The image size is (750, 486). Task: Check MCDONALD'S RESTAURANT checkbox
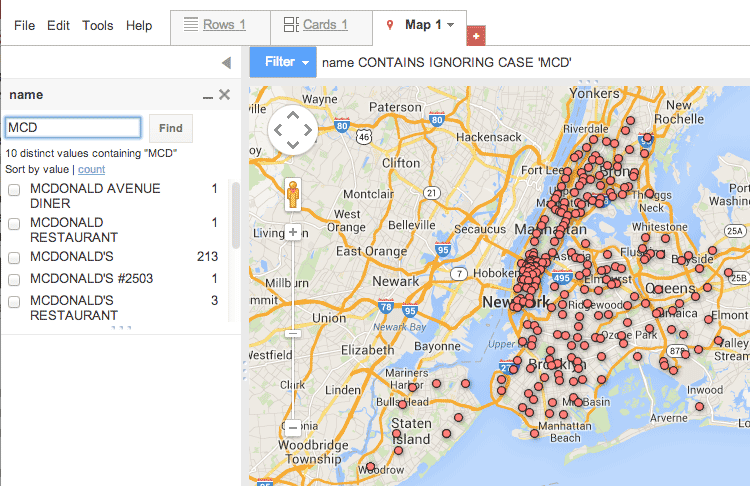(x=14, y=302)
